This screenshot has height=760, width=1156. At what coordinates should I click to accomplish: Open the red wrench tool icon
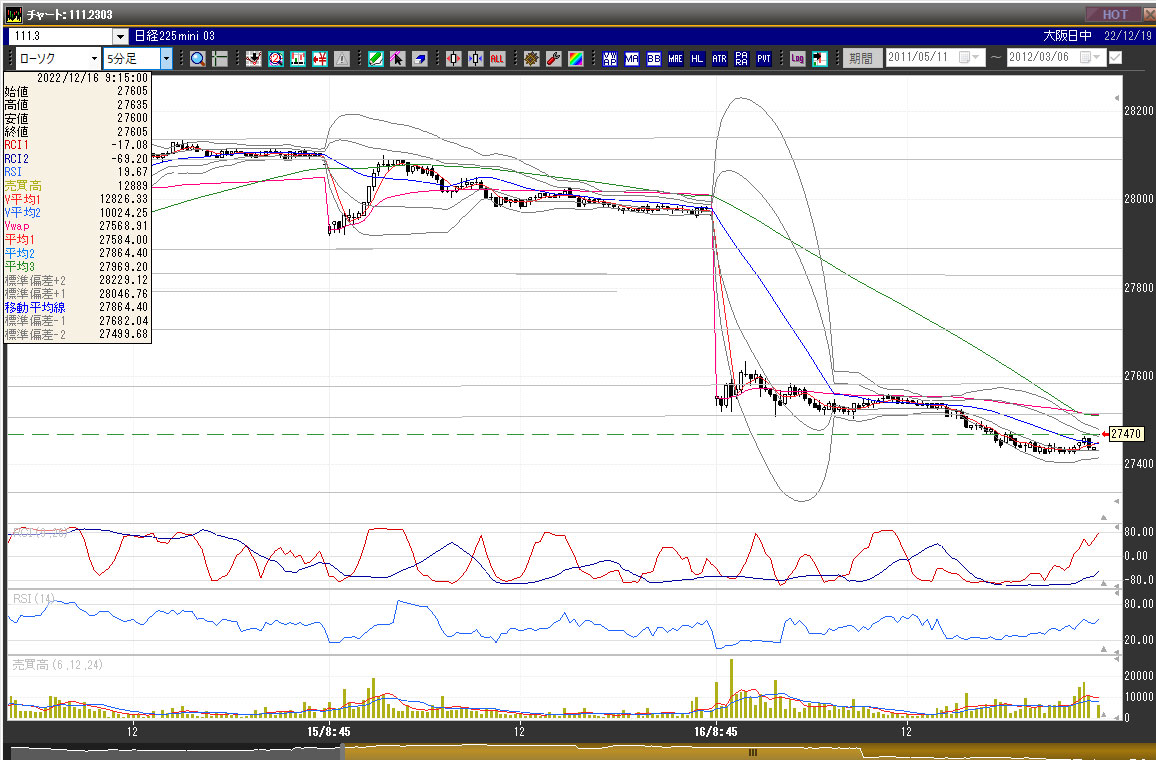[554, 59]
